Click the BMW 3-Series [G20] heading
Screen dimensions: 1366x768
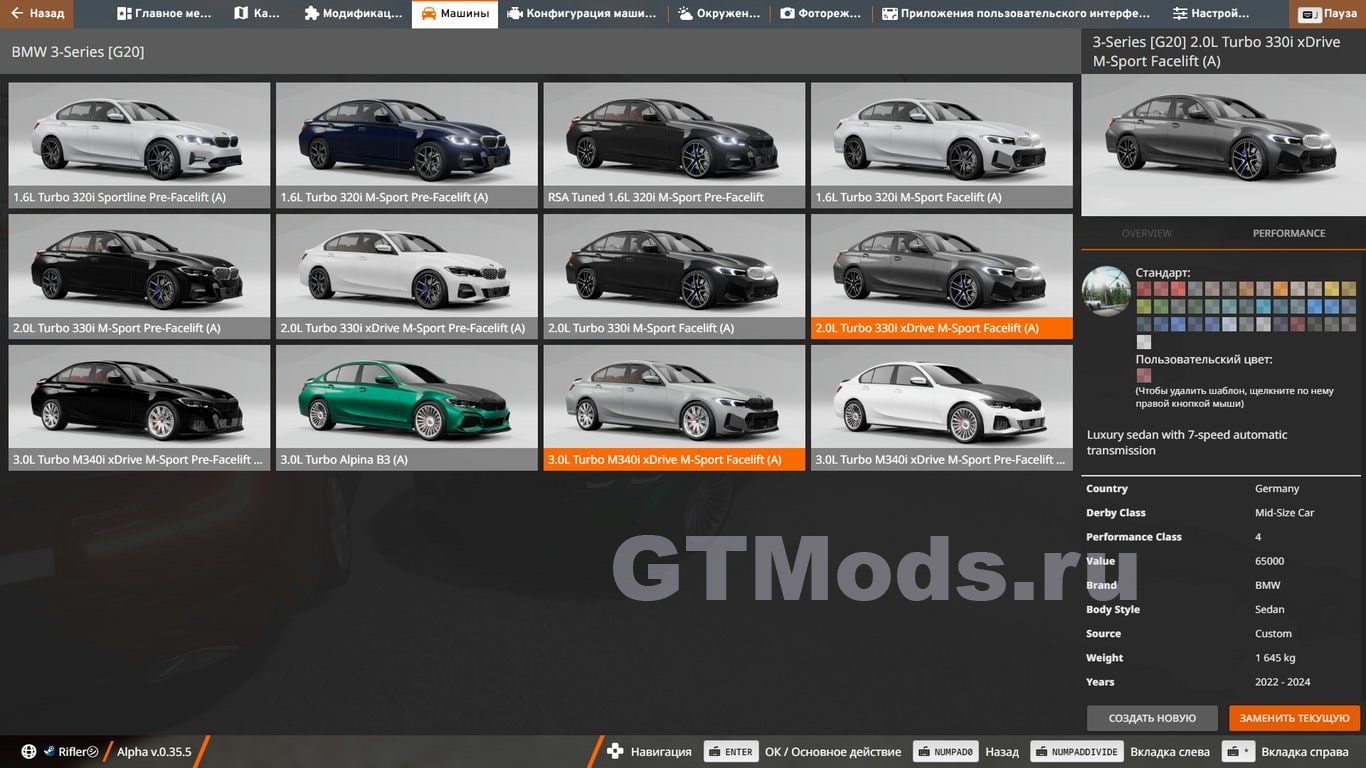coord(78,51)
